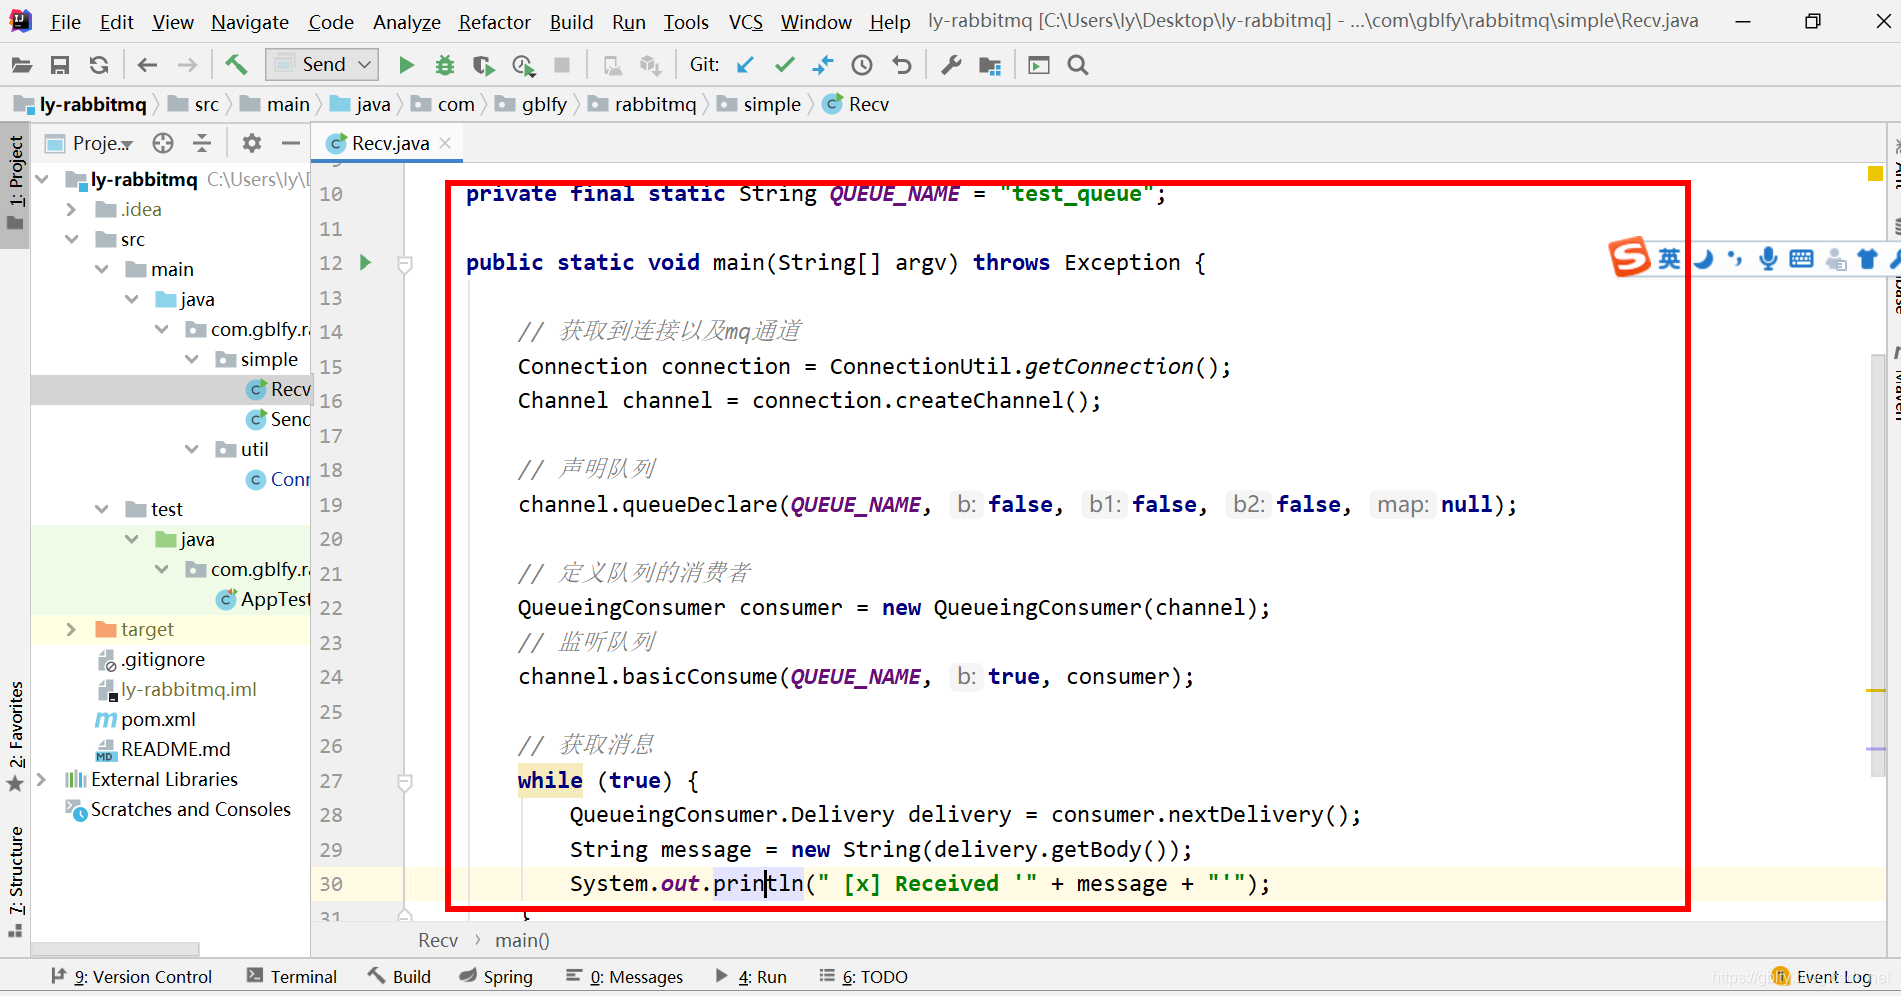Screen dimensions: 1901x996
Task: Toggle the 2: Favorites side tab
Action: [16, 737]
